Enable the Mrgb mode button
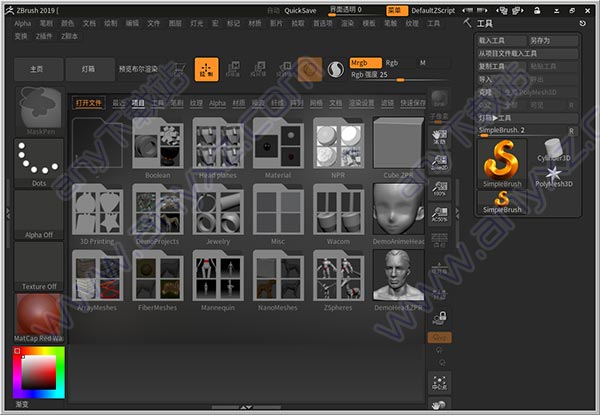This screenshot has width=600, height=415. [365, 63]
